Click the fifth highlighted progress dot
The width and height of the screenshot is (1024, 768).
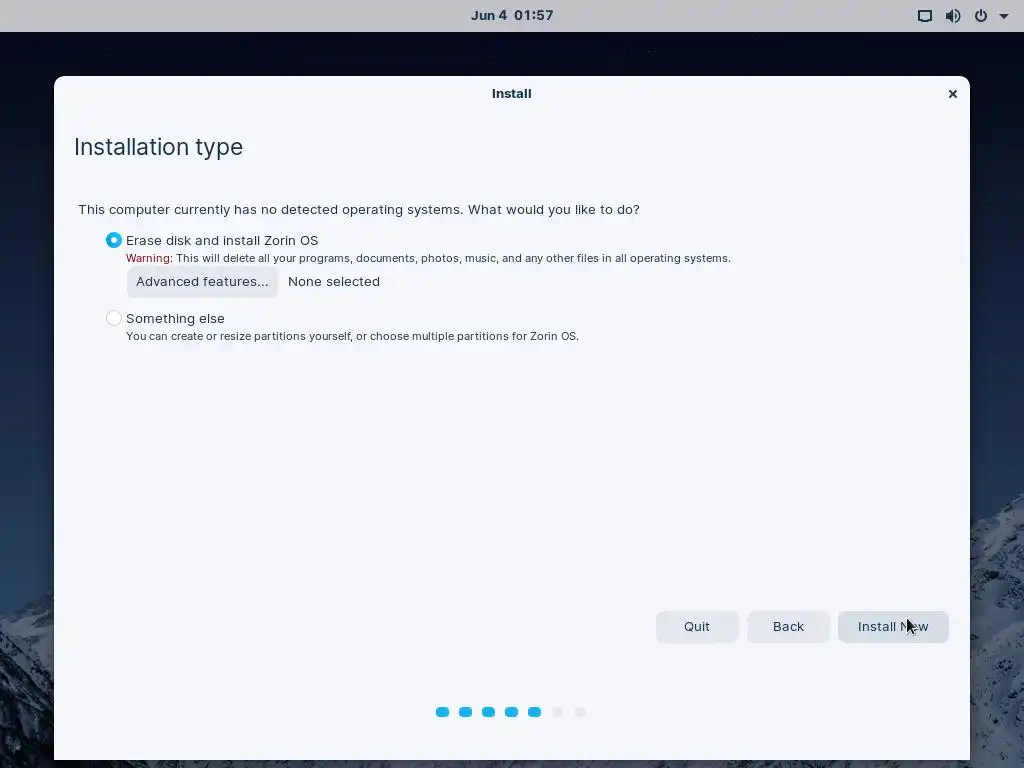click(534, 712)
